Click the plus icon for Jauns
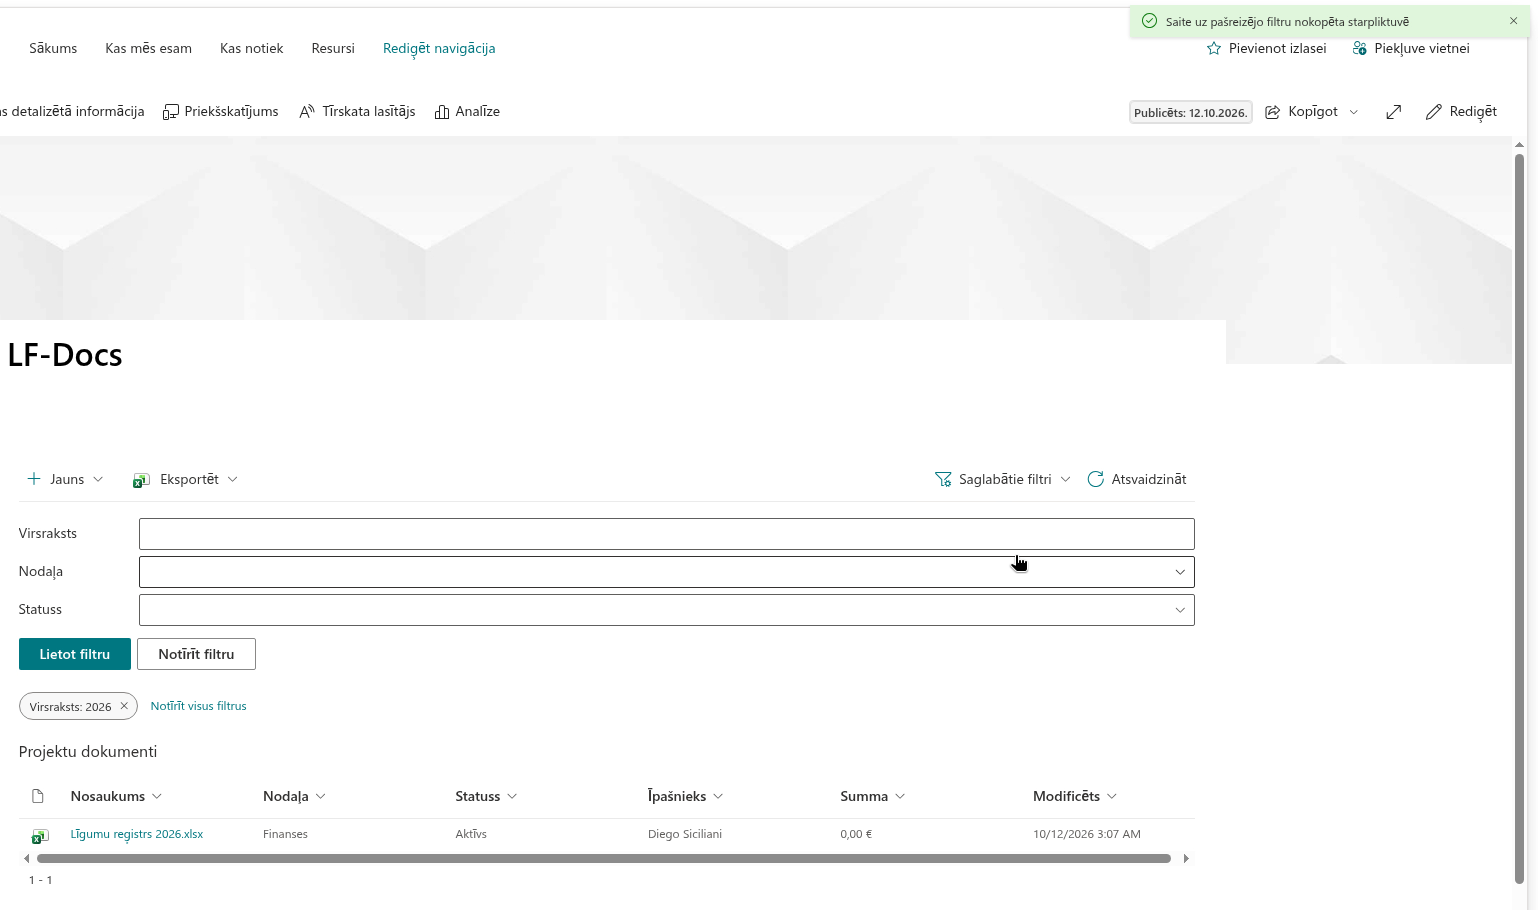Image resolution: width=1538 pixels, height=910 pixels. tap(34, 479)
